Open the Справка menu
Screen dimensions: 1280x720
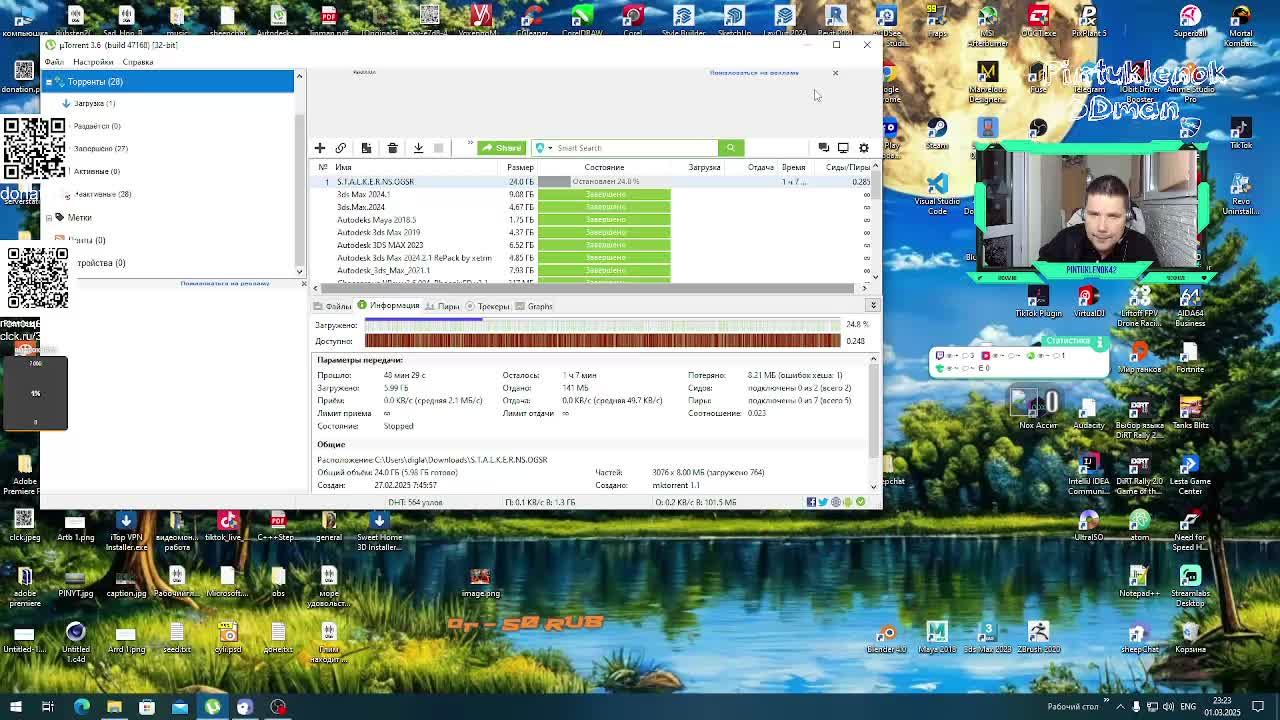click(138, 62)
